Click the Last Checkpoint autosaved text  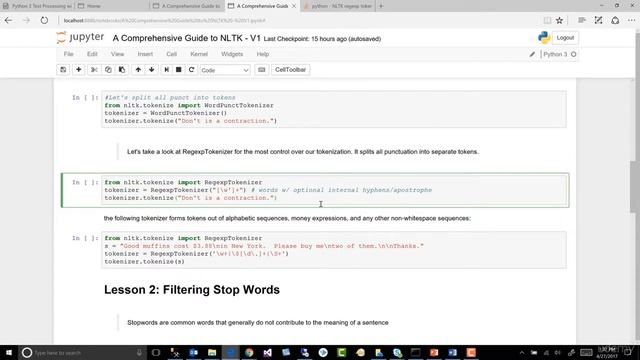322,39
